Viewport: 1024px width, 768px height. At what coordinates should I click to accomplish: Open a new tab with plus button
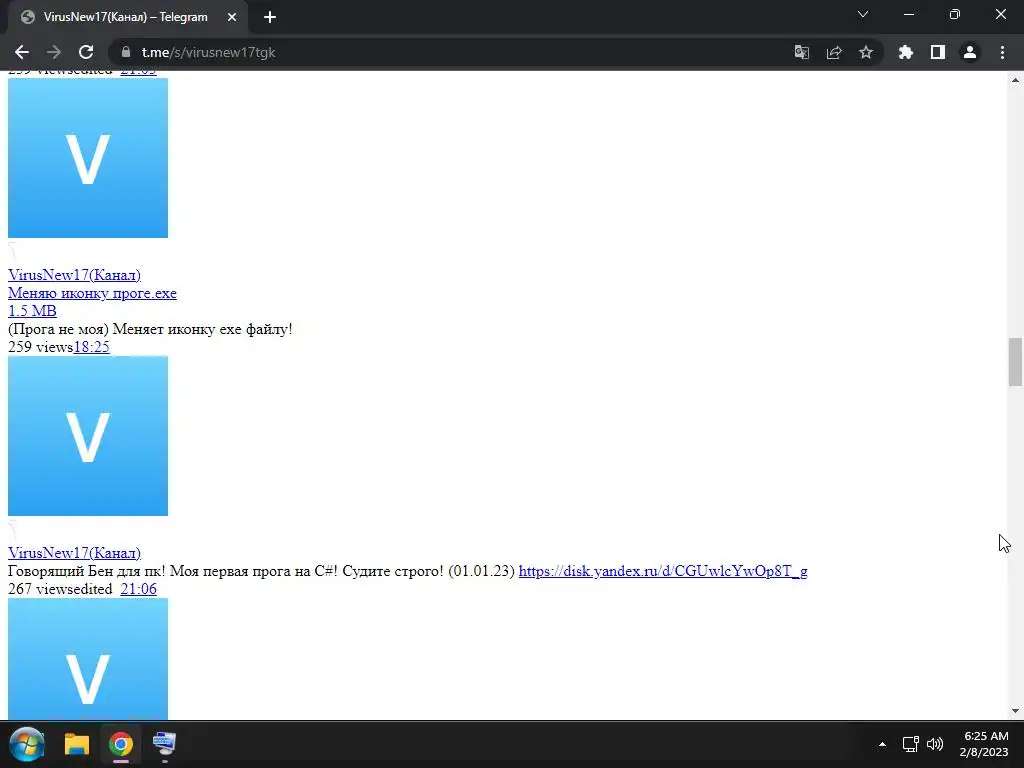click(x=270, y=18)
